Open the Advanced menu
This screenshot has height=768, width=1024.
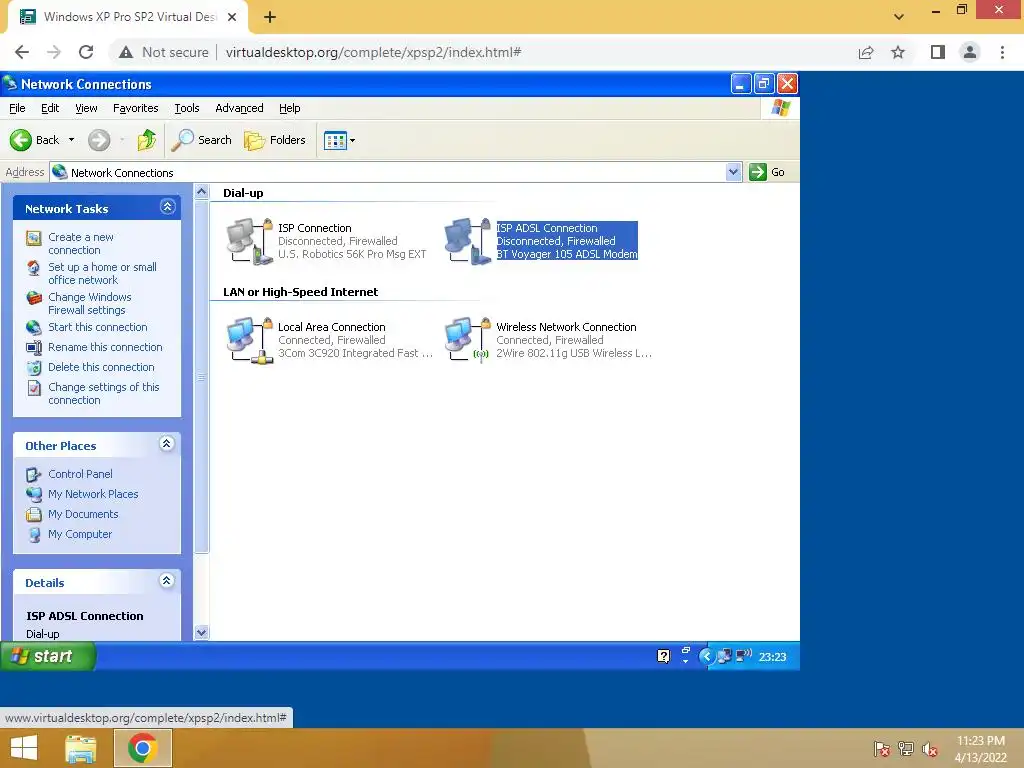(x=239, y=108)
